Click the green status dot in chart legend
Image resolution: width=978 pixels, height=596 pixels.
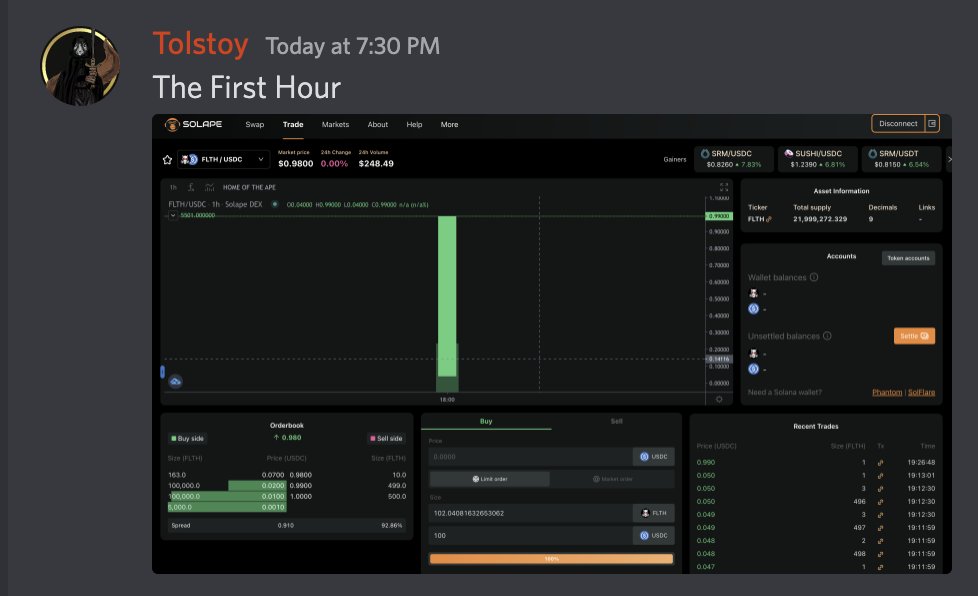(x=274, y=204)
